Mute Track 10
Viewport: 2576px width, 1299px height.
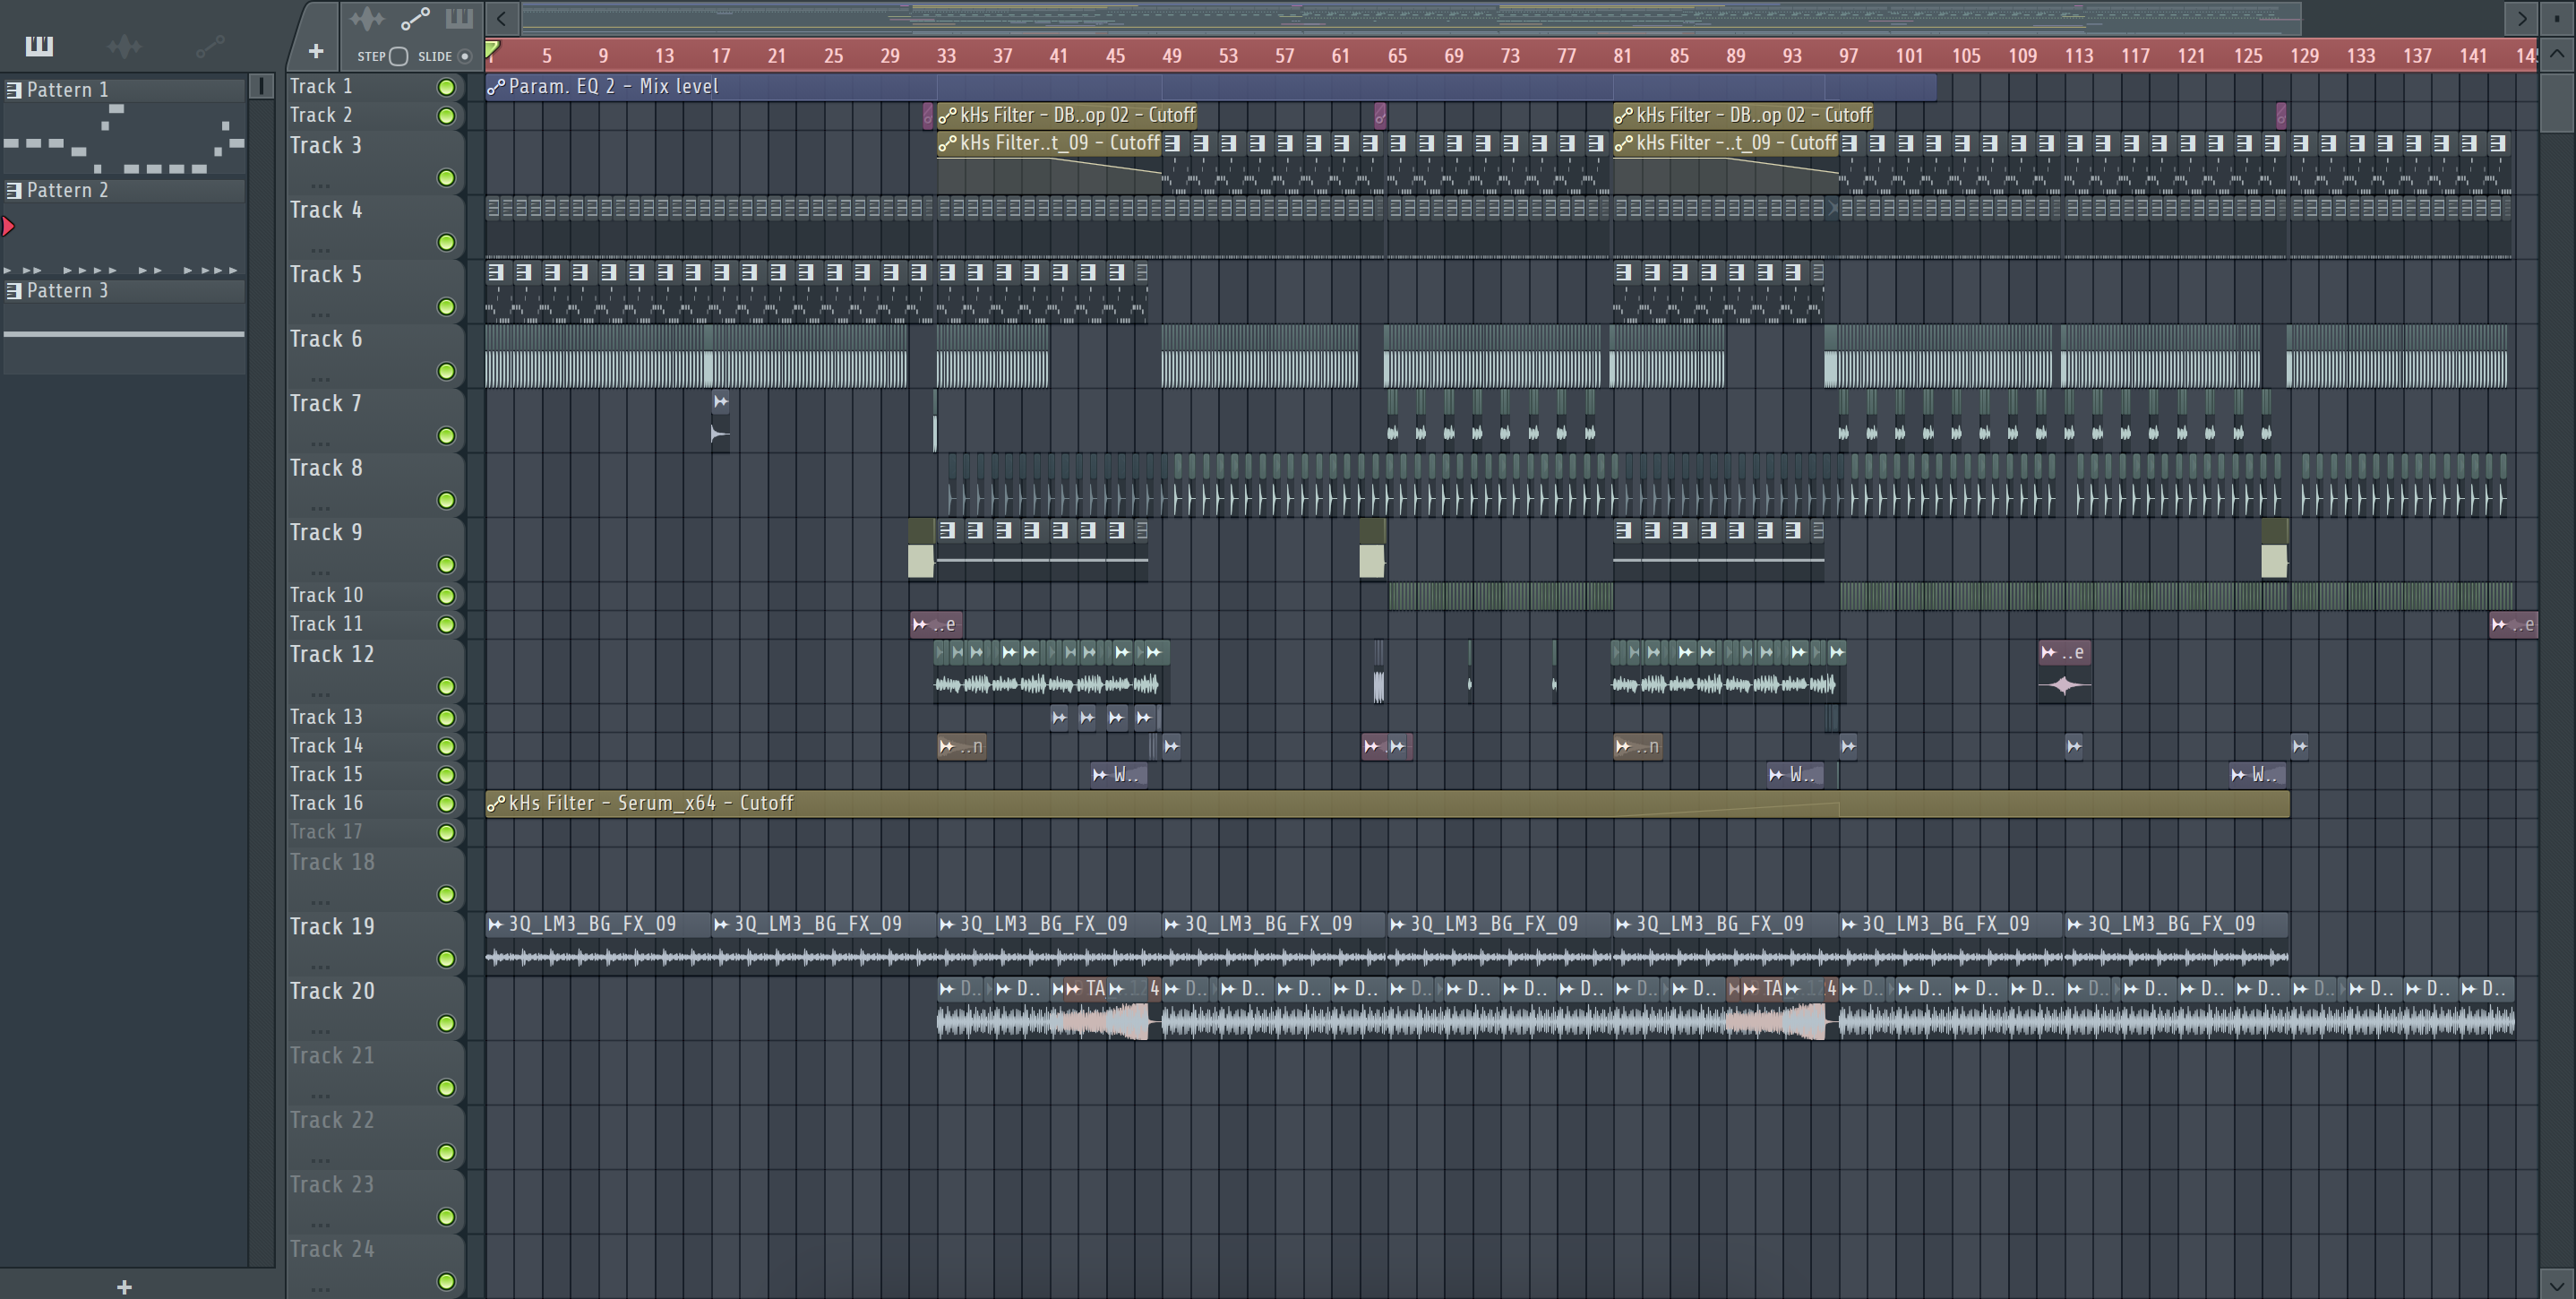point(446,596)
